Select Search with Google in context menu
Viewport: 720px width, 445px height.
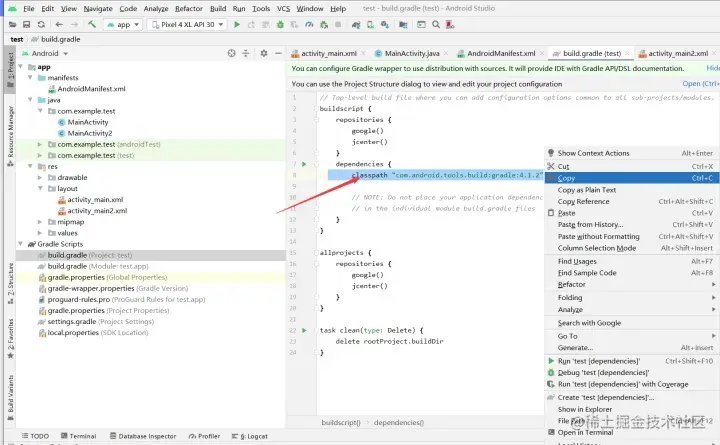632,323
